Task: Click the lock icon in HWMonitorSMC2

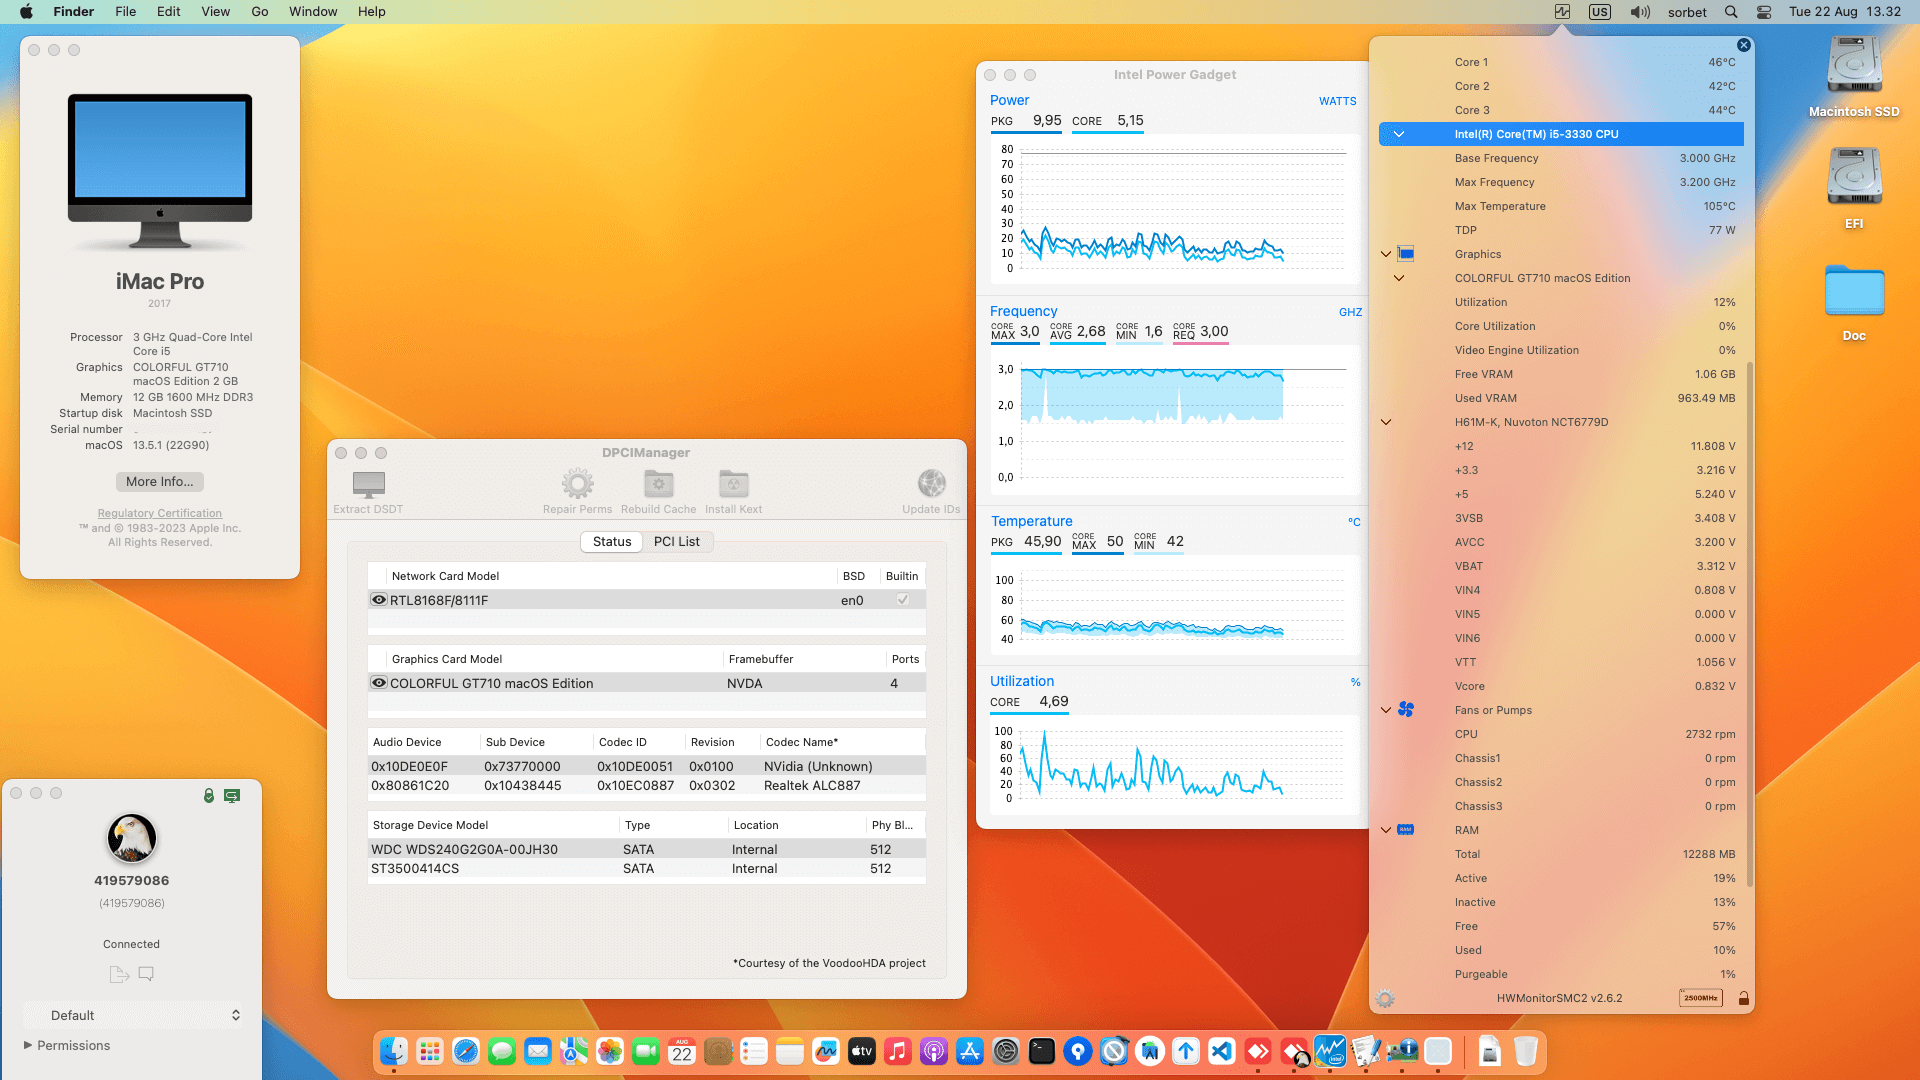Action: [1743, 998]
